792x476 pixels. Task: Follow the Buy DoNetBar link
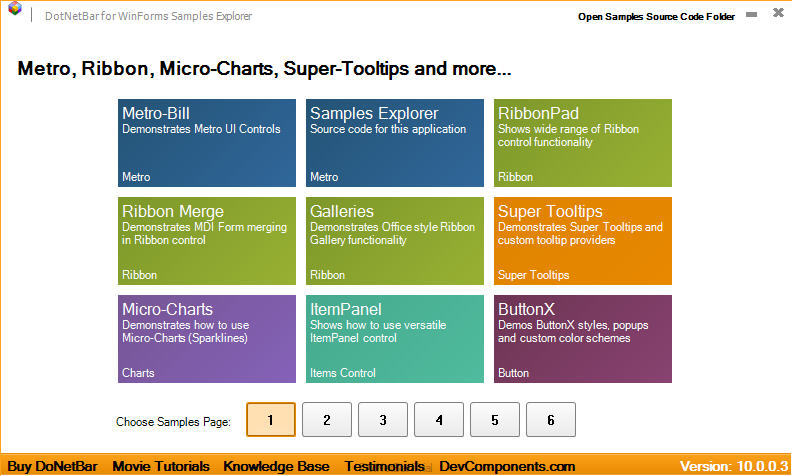click(x=52, y=466)
